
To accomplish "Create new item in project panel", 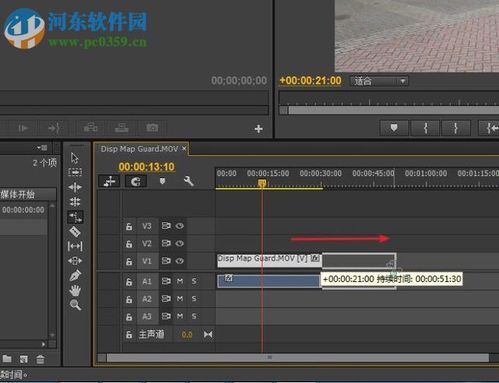I will (24, 359).
